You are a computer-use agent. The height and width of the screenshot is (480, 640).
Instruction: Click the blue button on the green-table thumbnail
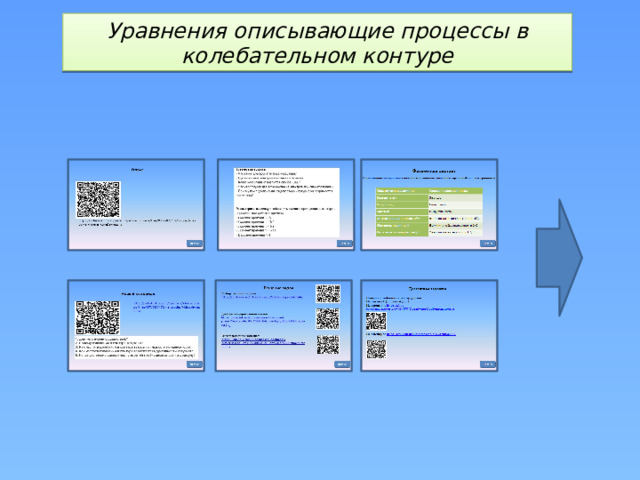click(488, 243)
